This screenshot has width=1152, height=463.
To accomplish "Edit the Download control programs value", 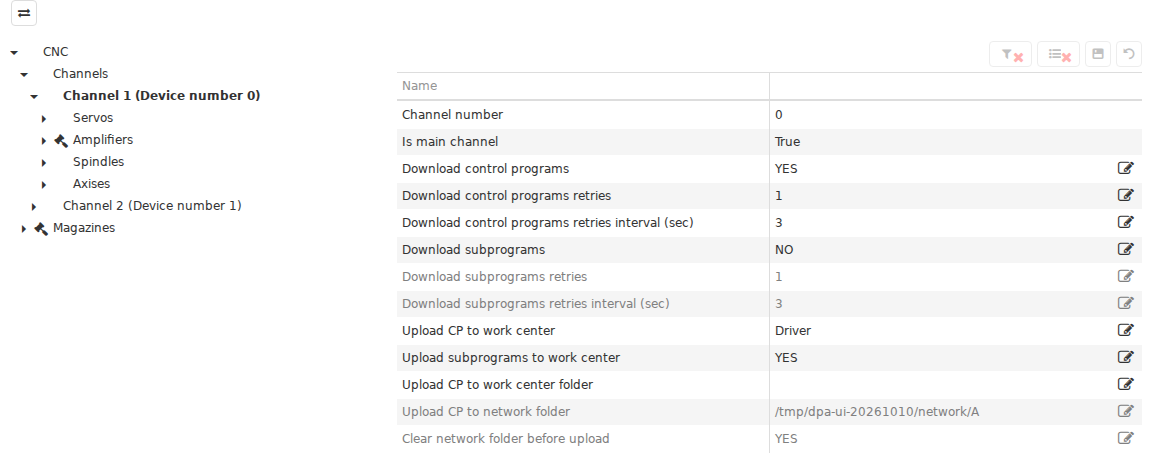I will coord(1125,168).
